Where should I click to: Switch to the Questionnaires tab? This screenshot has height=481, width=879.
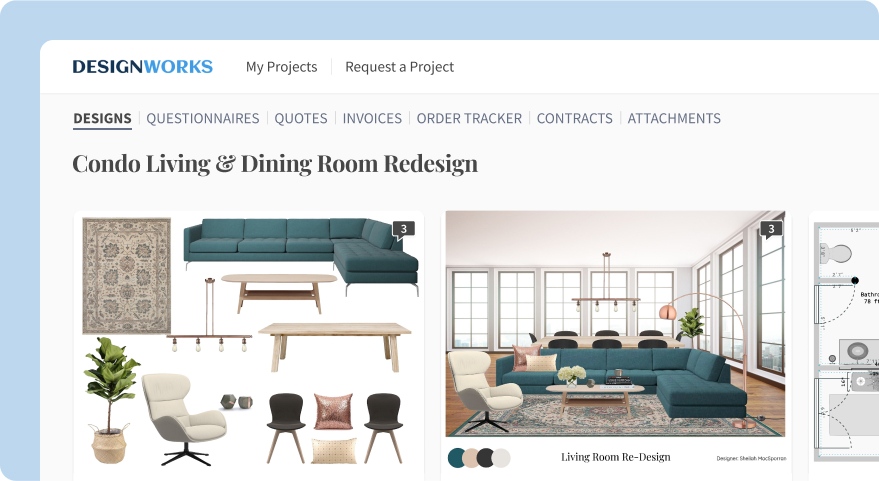203,118
